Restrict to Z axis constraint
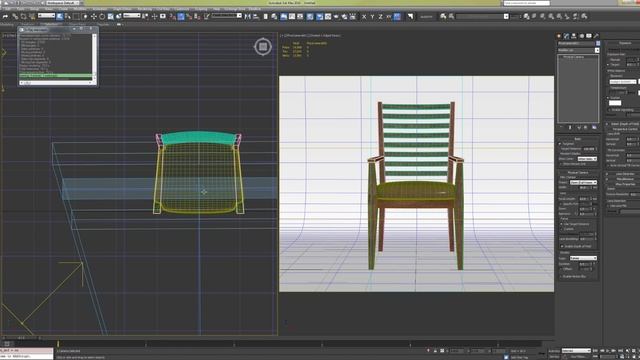 [x=380, y=16]
